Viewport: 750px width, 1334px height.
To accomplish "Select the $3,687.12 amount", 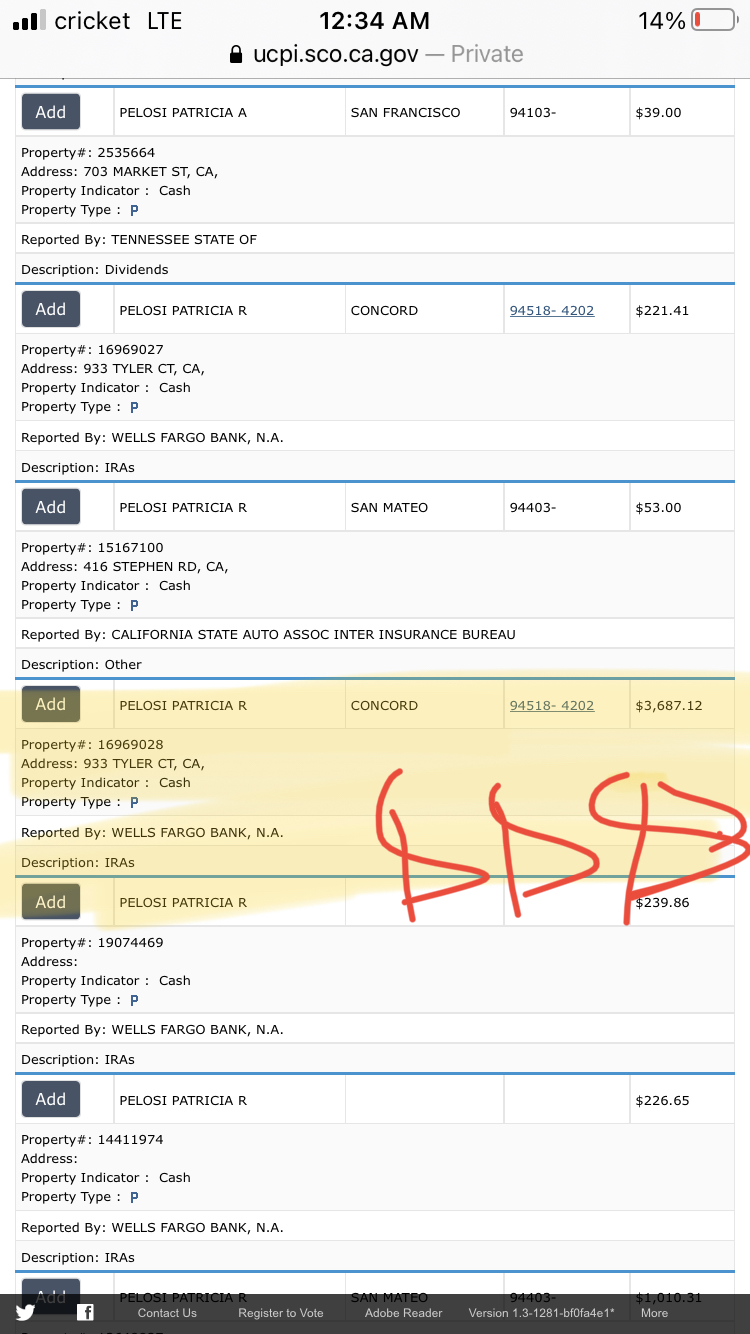I will point(669,705).
